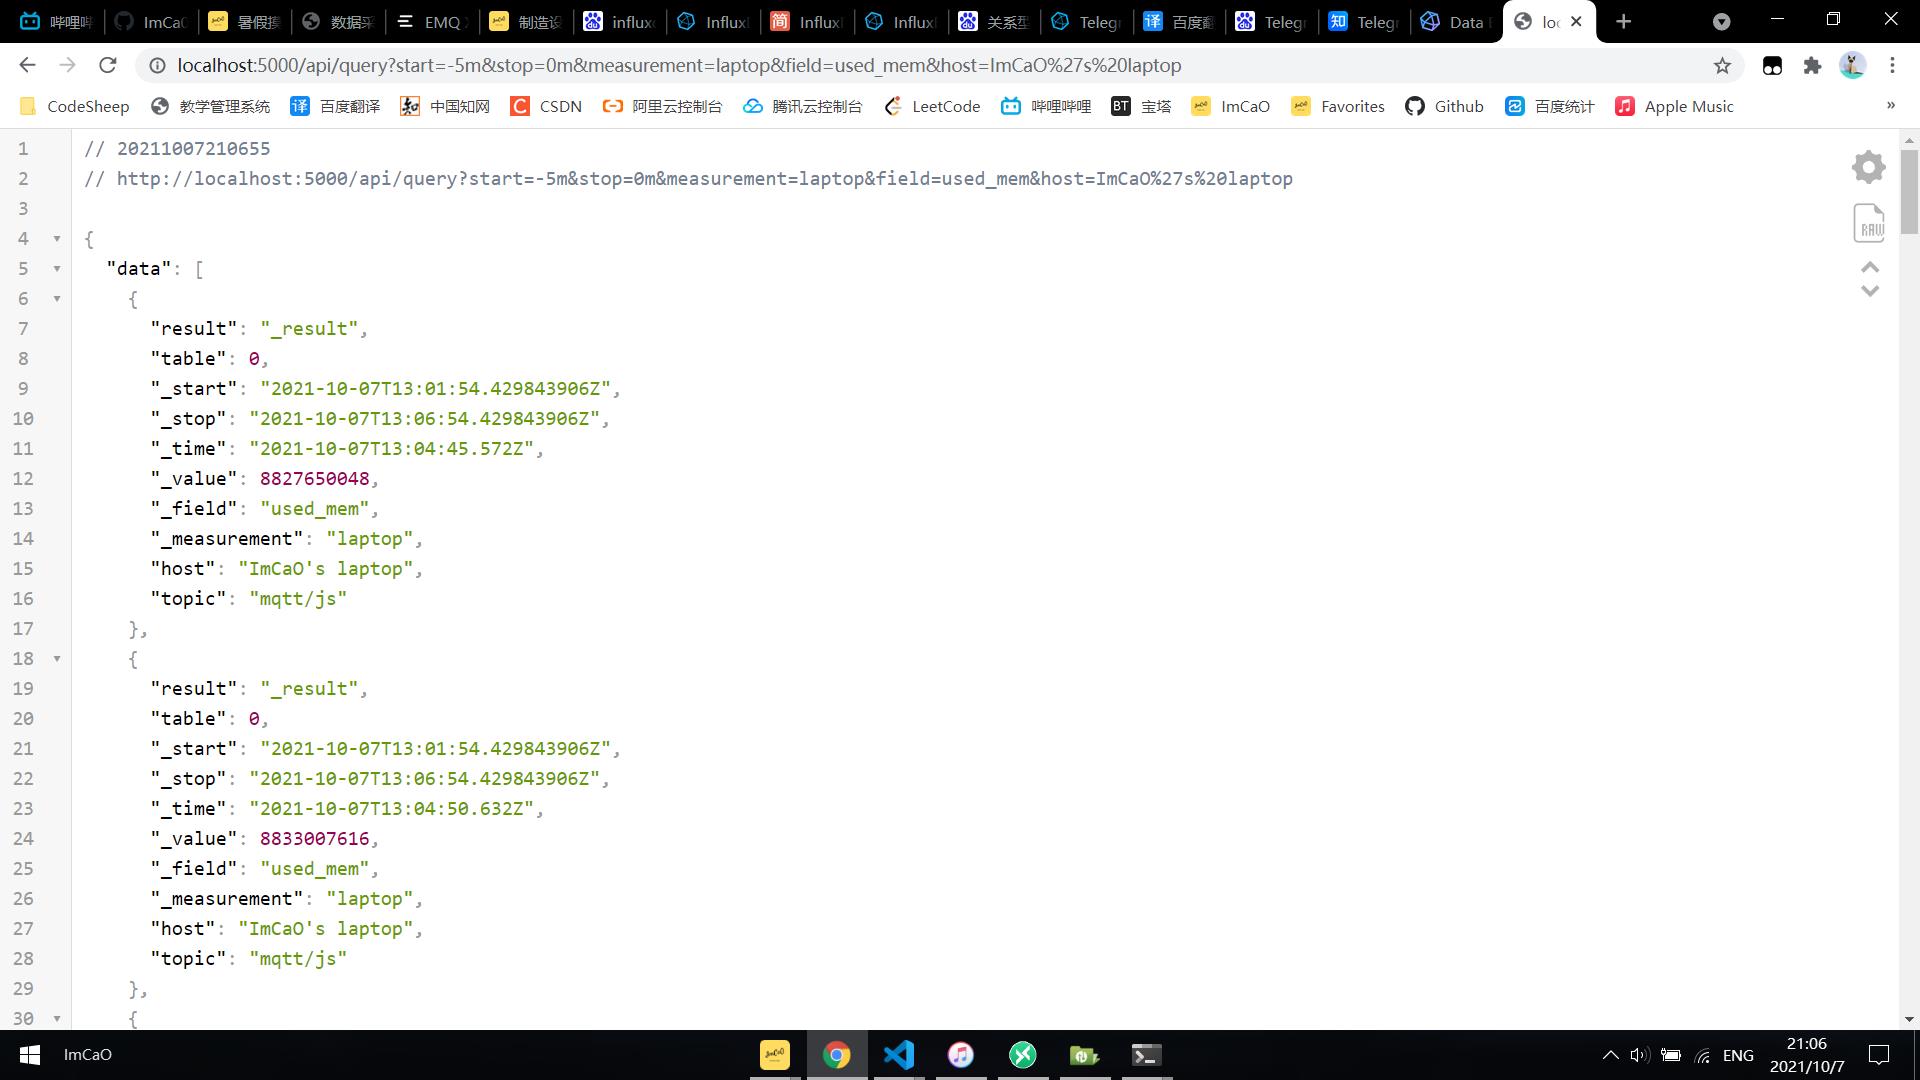Switch to the Data tab

[1454, 22]
